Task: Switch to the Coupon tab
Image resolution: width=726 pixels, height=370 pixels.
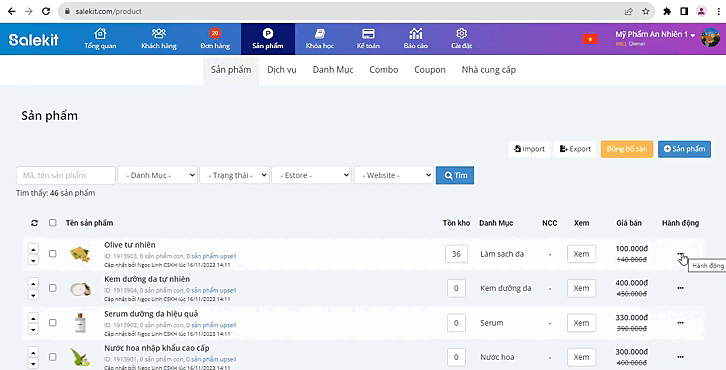Action: pos(430,70)
